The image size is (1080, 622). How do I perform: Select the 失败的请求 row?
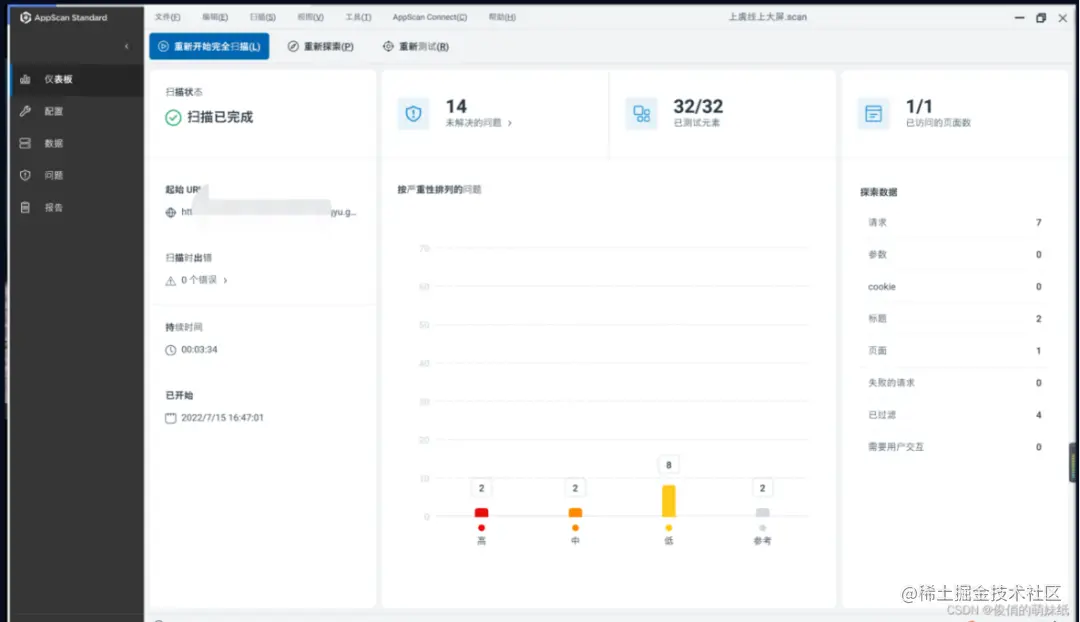[955, 383]
